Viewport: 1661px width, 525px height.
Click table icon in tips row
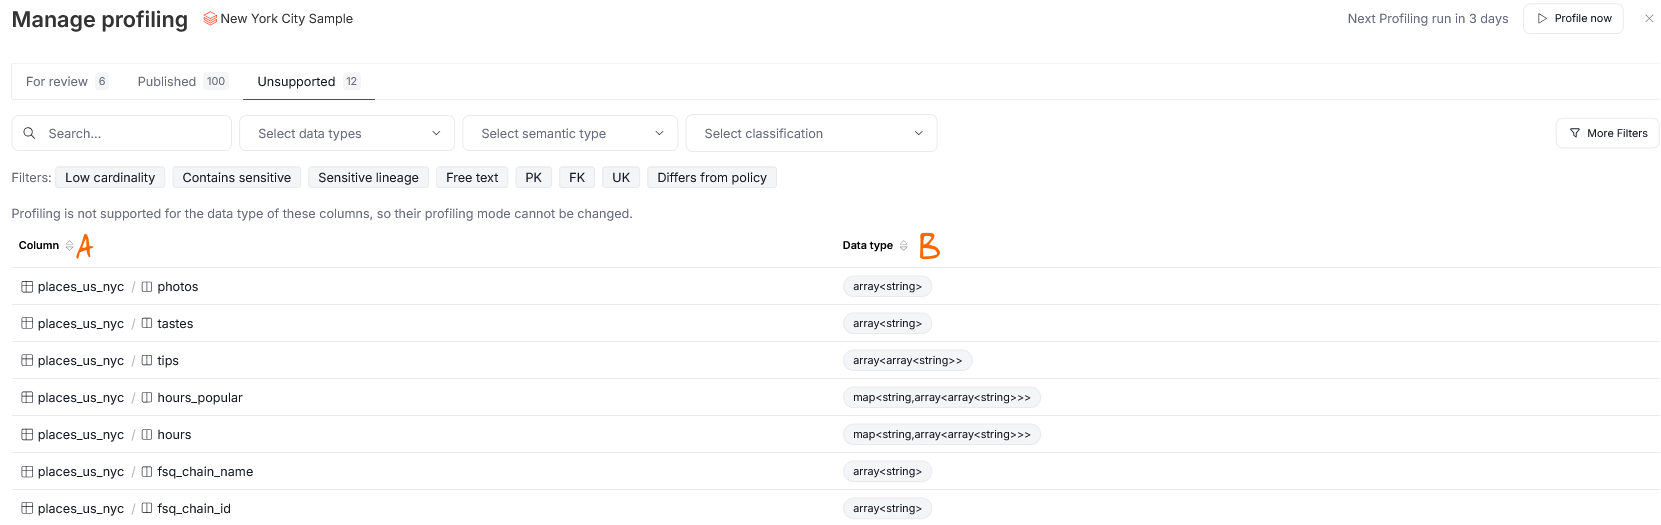27,361
